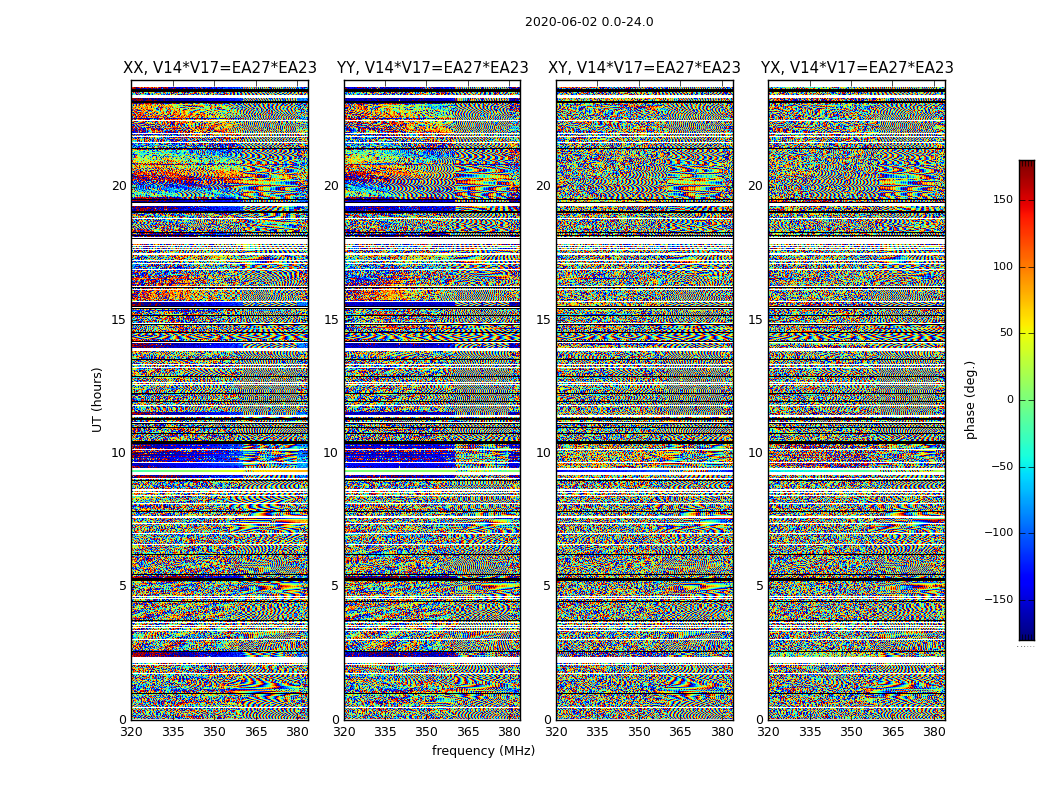Click colorbar tick label '−50'
The width and height of the screenshot is (1050, 800).
(x=1002, y=467)
